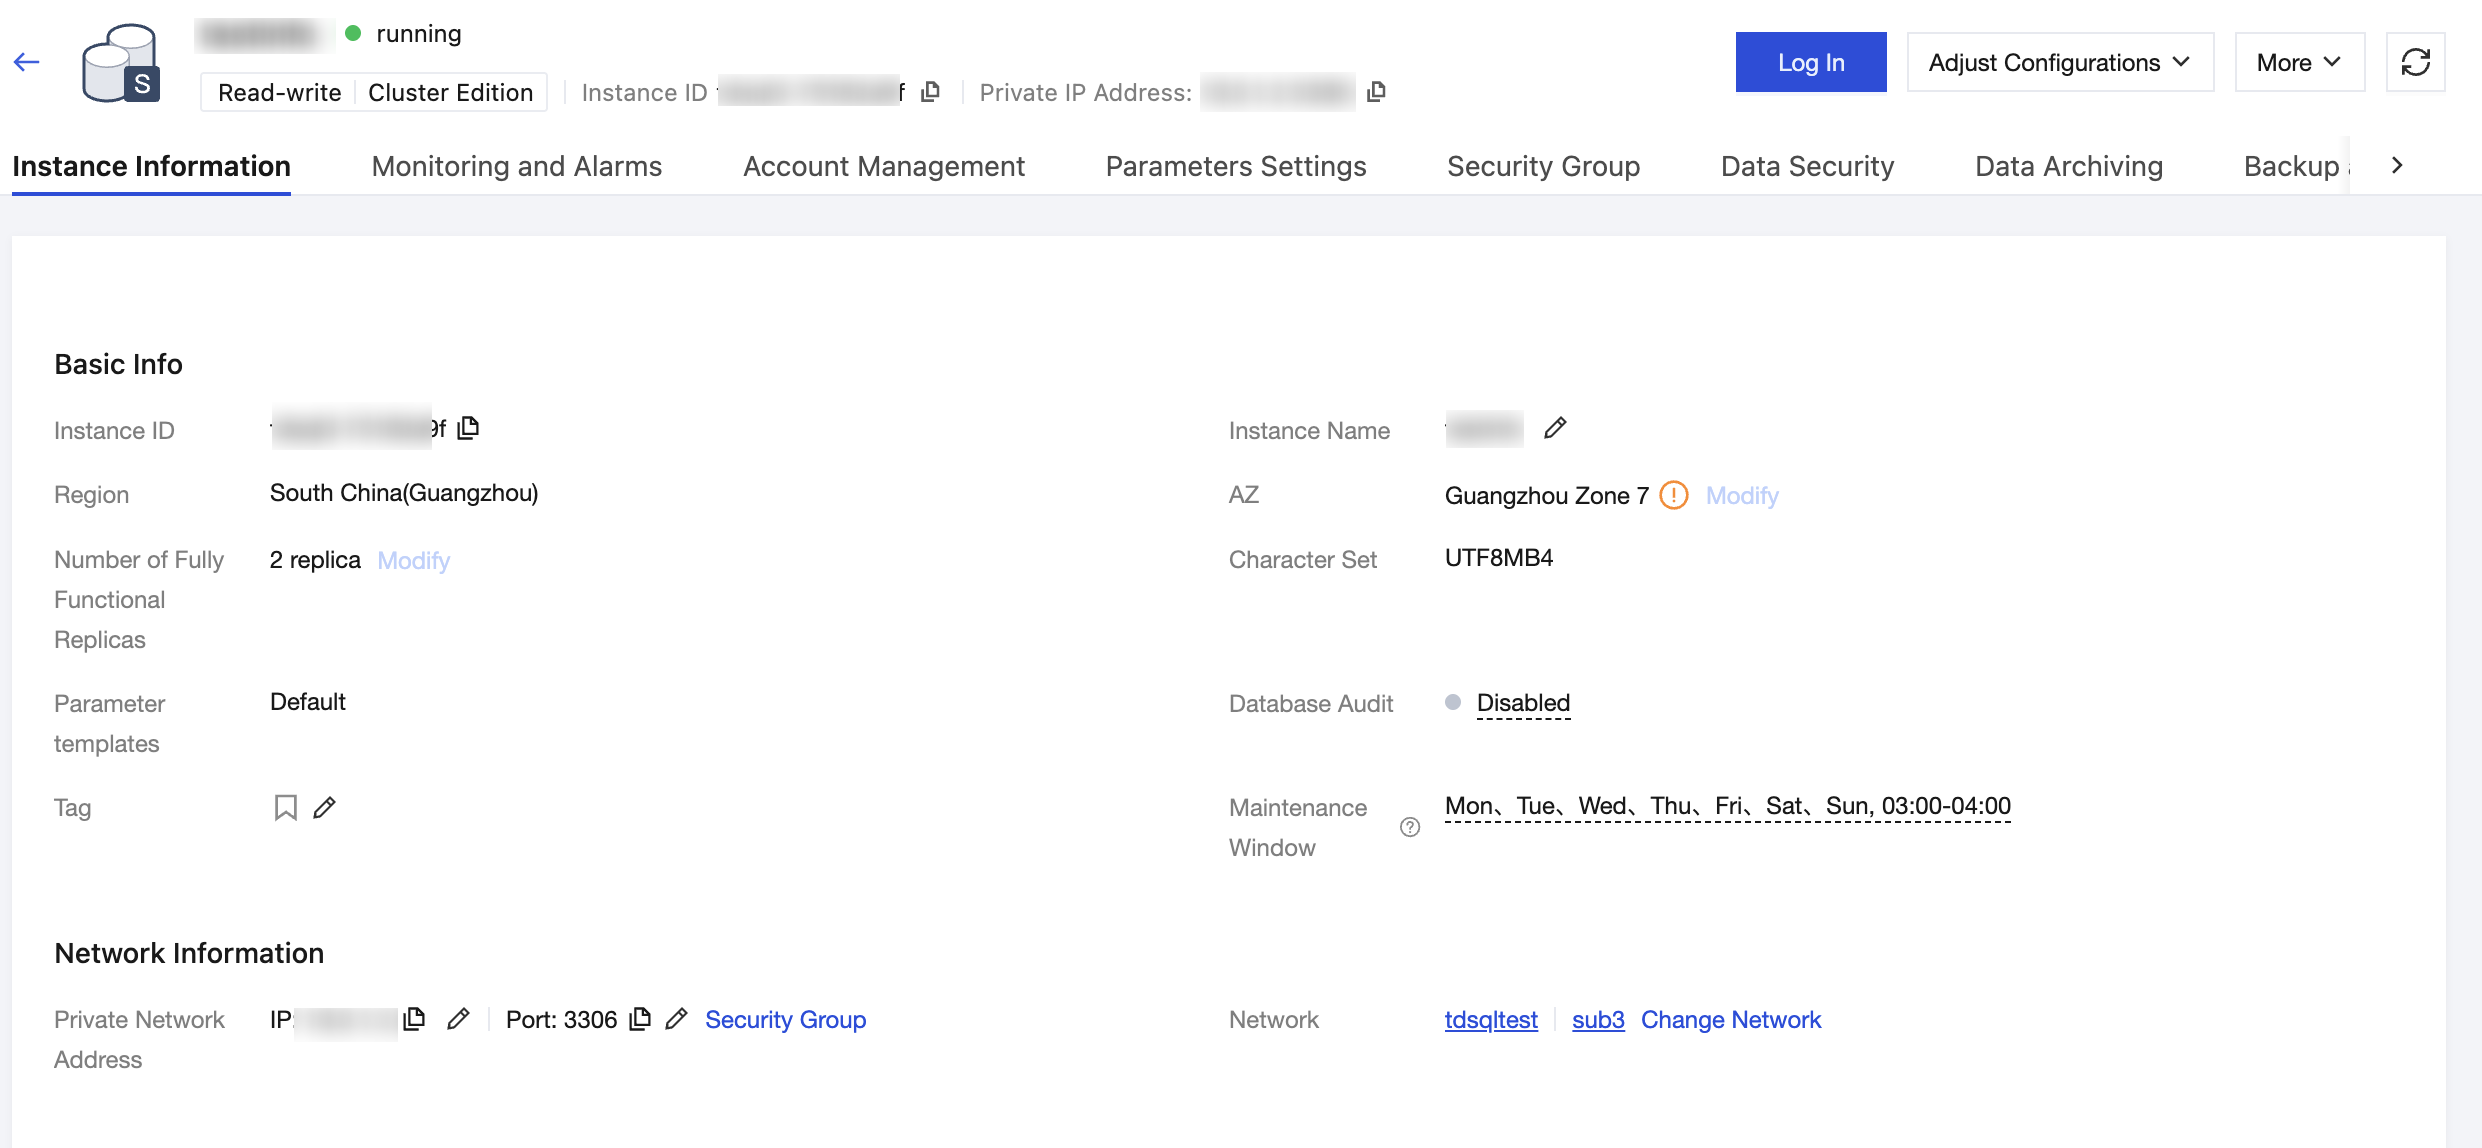Copy Instance ID in Basic Info
The image size is (2482, 1148).
click(x=468, y=428)
